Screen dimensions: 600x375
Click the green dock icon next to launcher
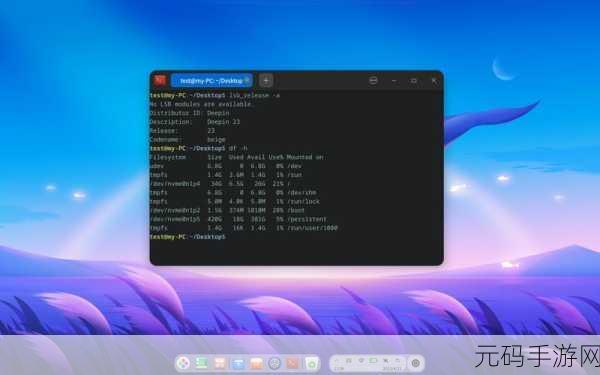pyautogui.click(x=202, y=363)
